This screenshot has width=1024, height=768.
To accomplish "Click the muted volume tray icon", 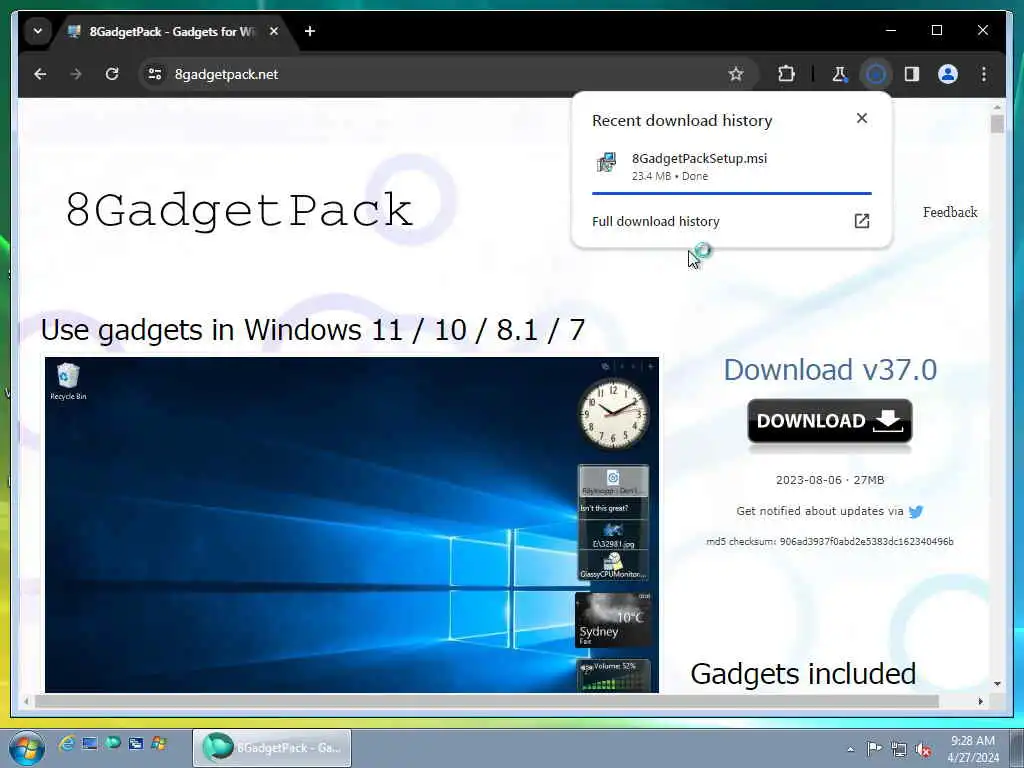I will (923, 749).
